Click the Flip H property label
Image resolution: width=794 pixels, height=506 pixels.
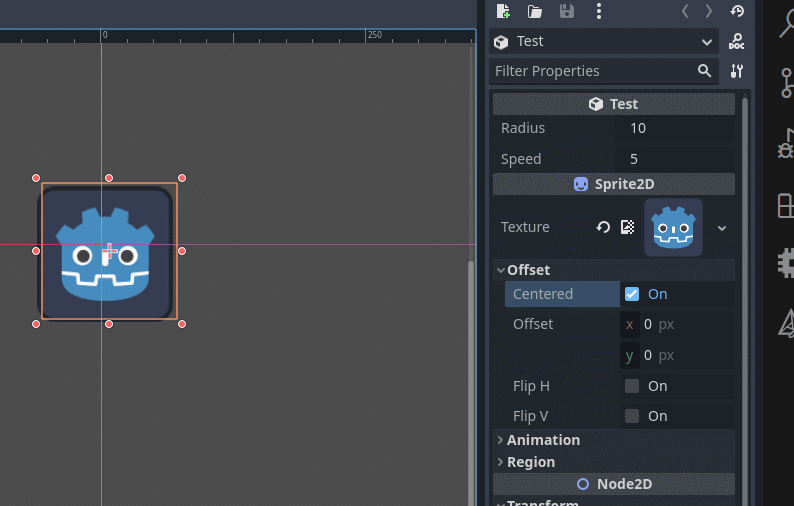[531, 386]
